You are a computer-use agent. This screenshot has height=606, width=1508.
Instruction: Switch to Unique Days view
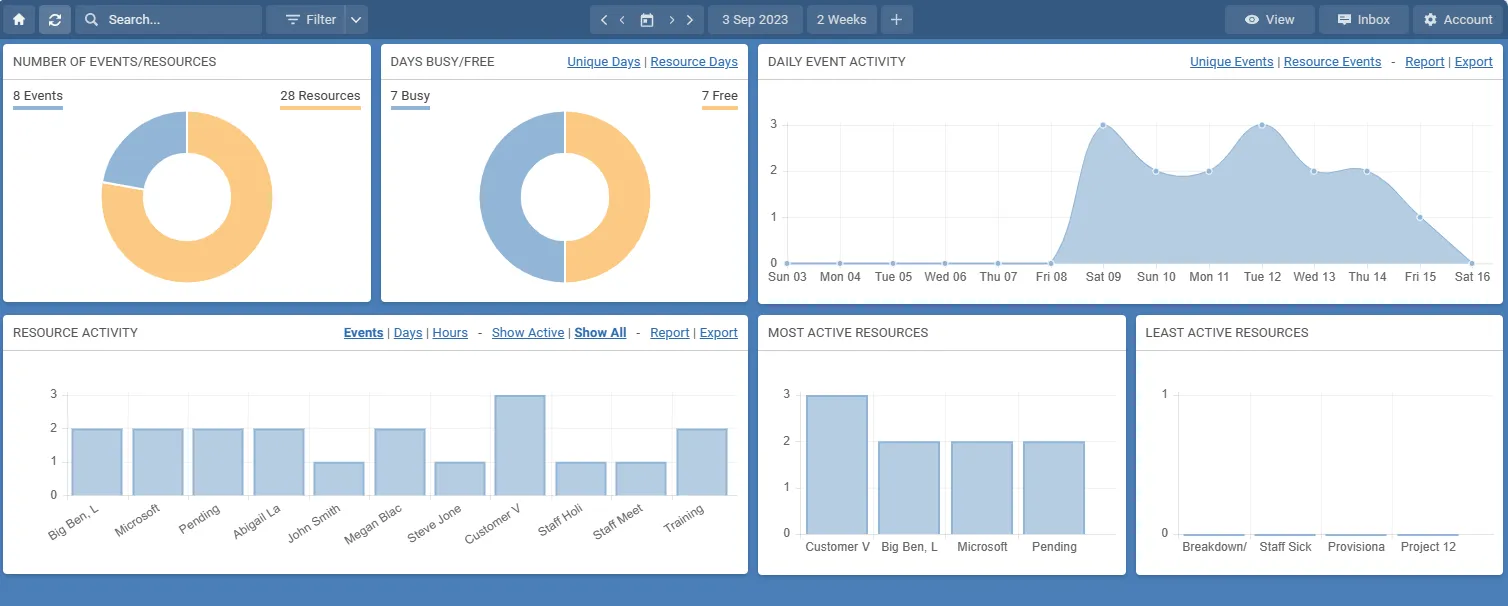pyautogui.click(x=603, y=62)
